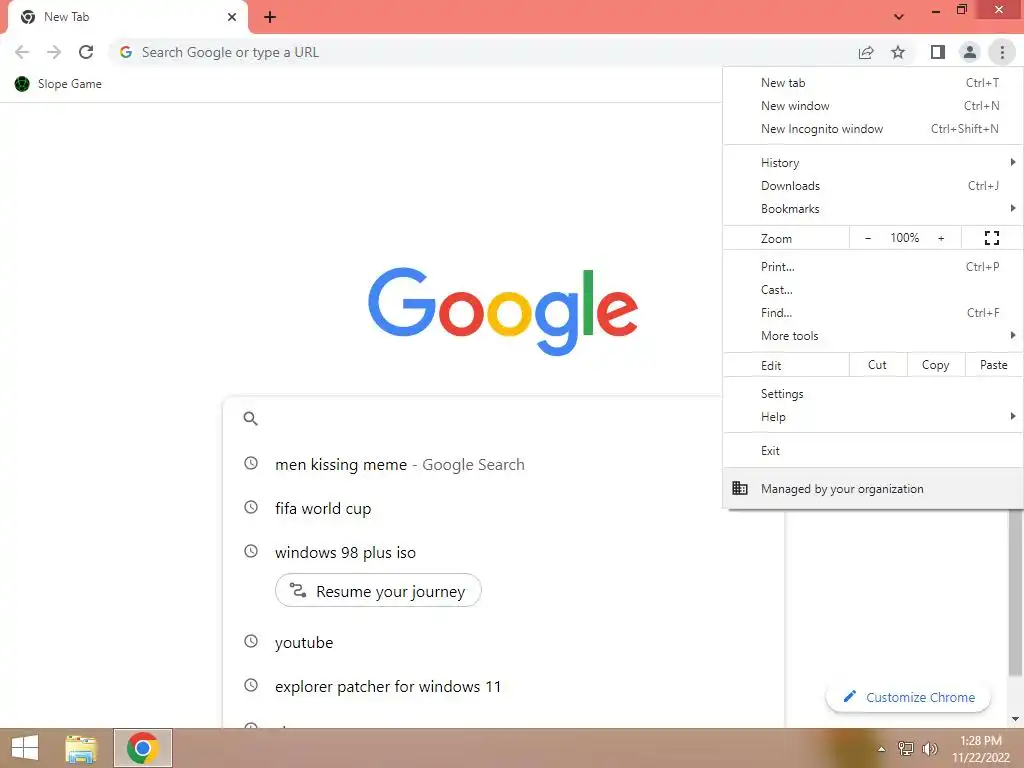Screen dimensions: 1024x768
Task: Click Resume your journey chip
Action: click(378, 590)
